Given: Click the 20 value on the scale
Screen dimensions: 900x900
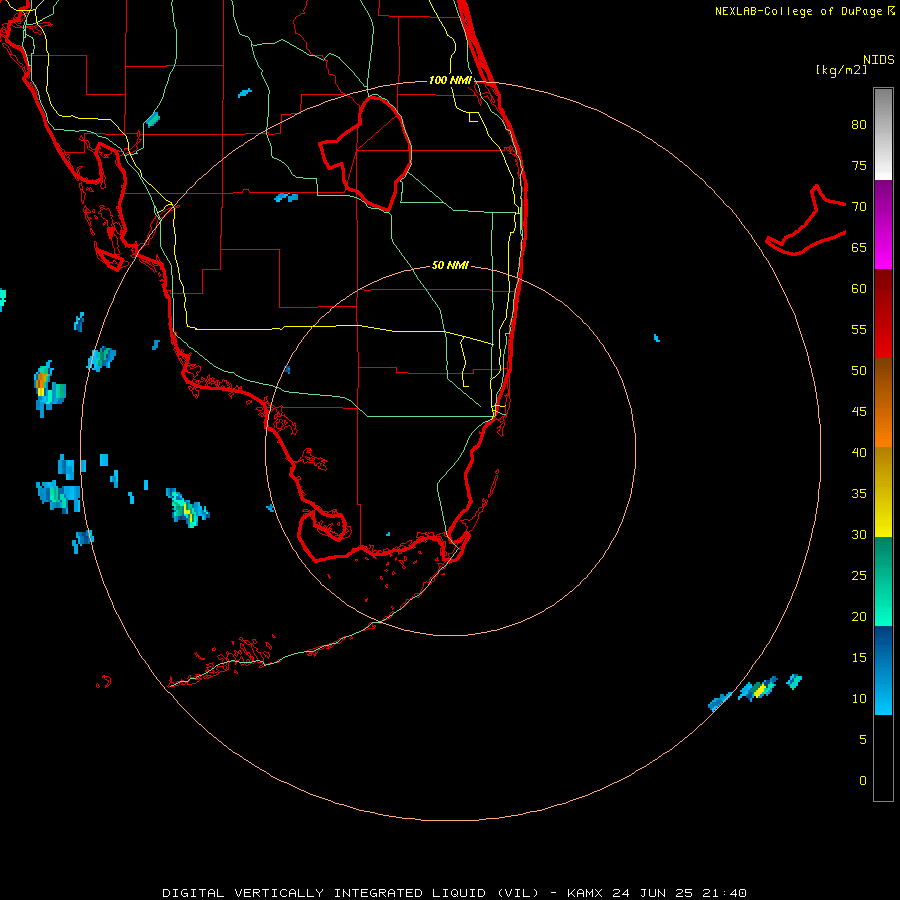Looking at the screenshot, I should click(859, 616).
